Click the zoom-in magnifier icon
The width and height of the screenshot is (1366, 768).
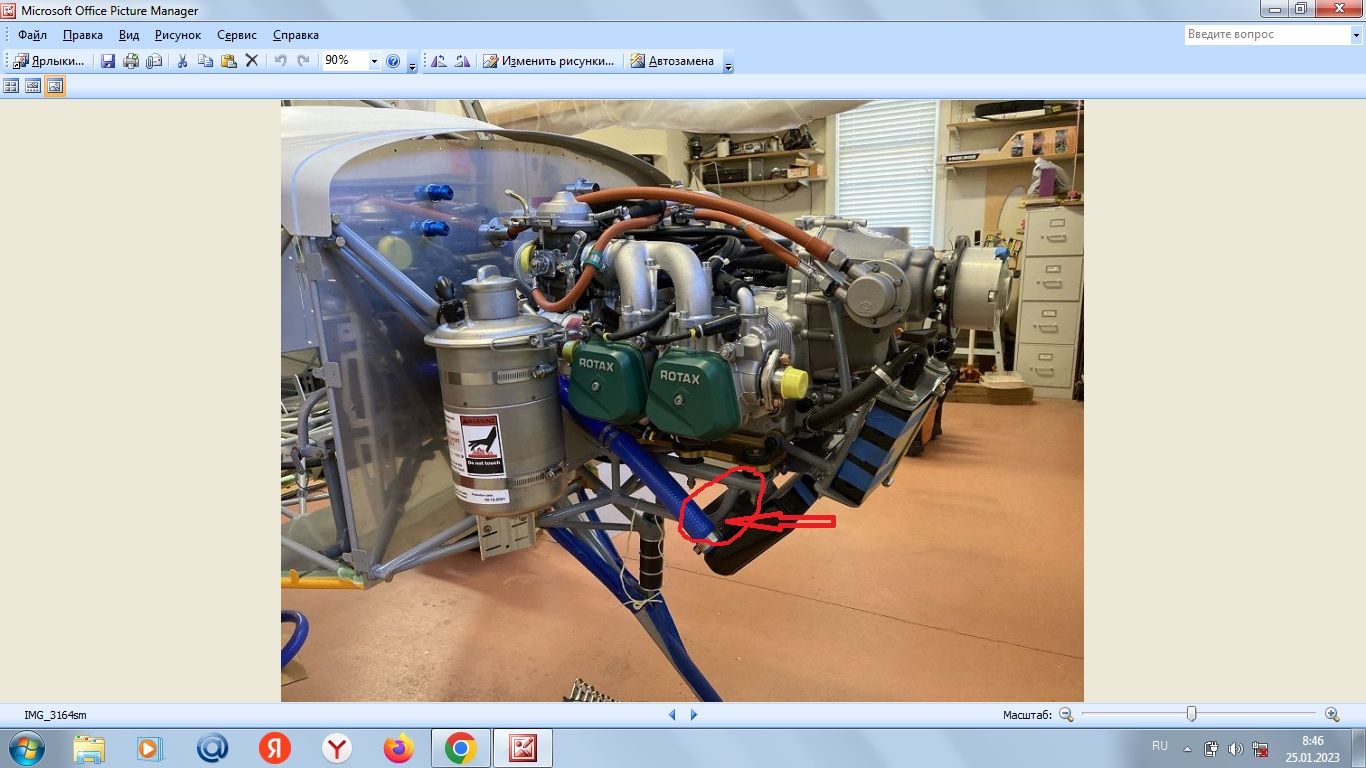1332,714
